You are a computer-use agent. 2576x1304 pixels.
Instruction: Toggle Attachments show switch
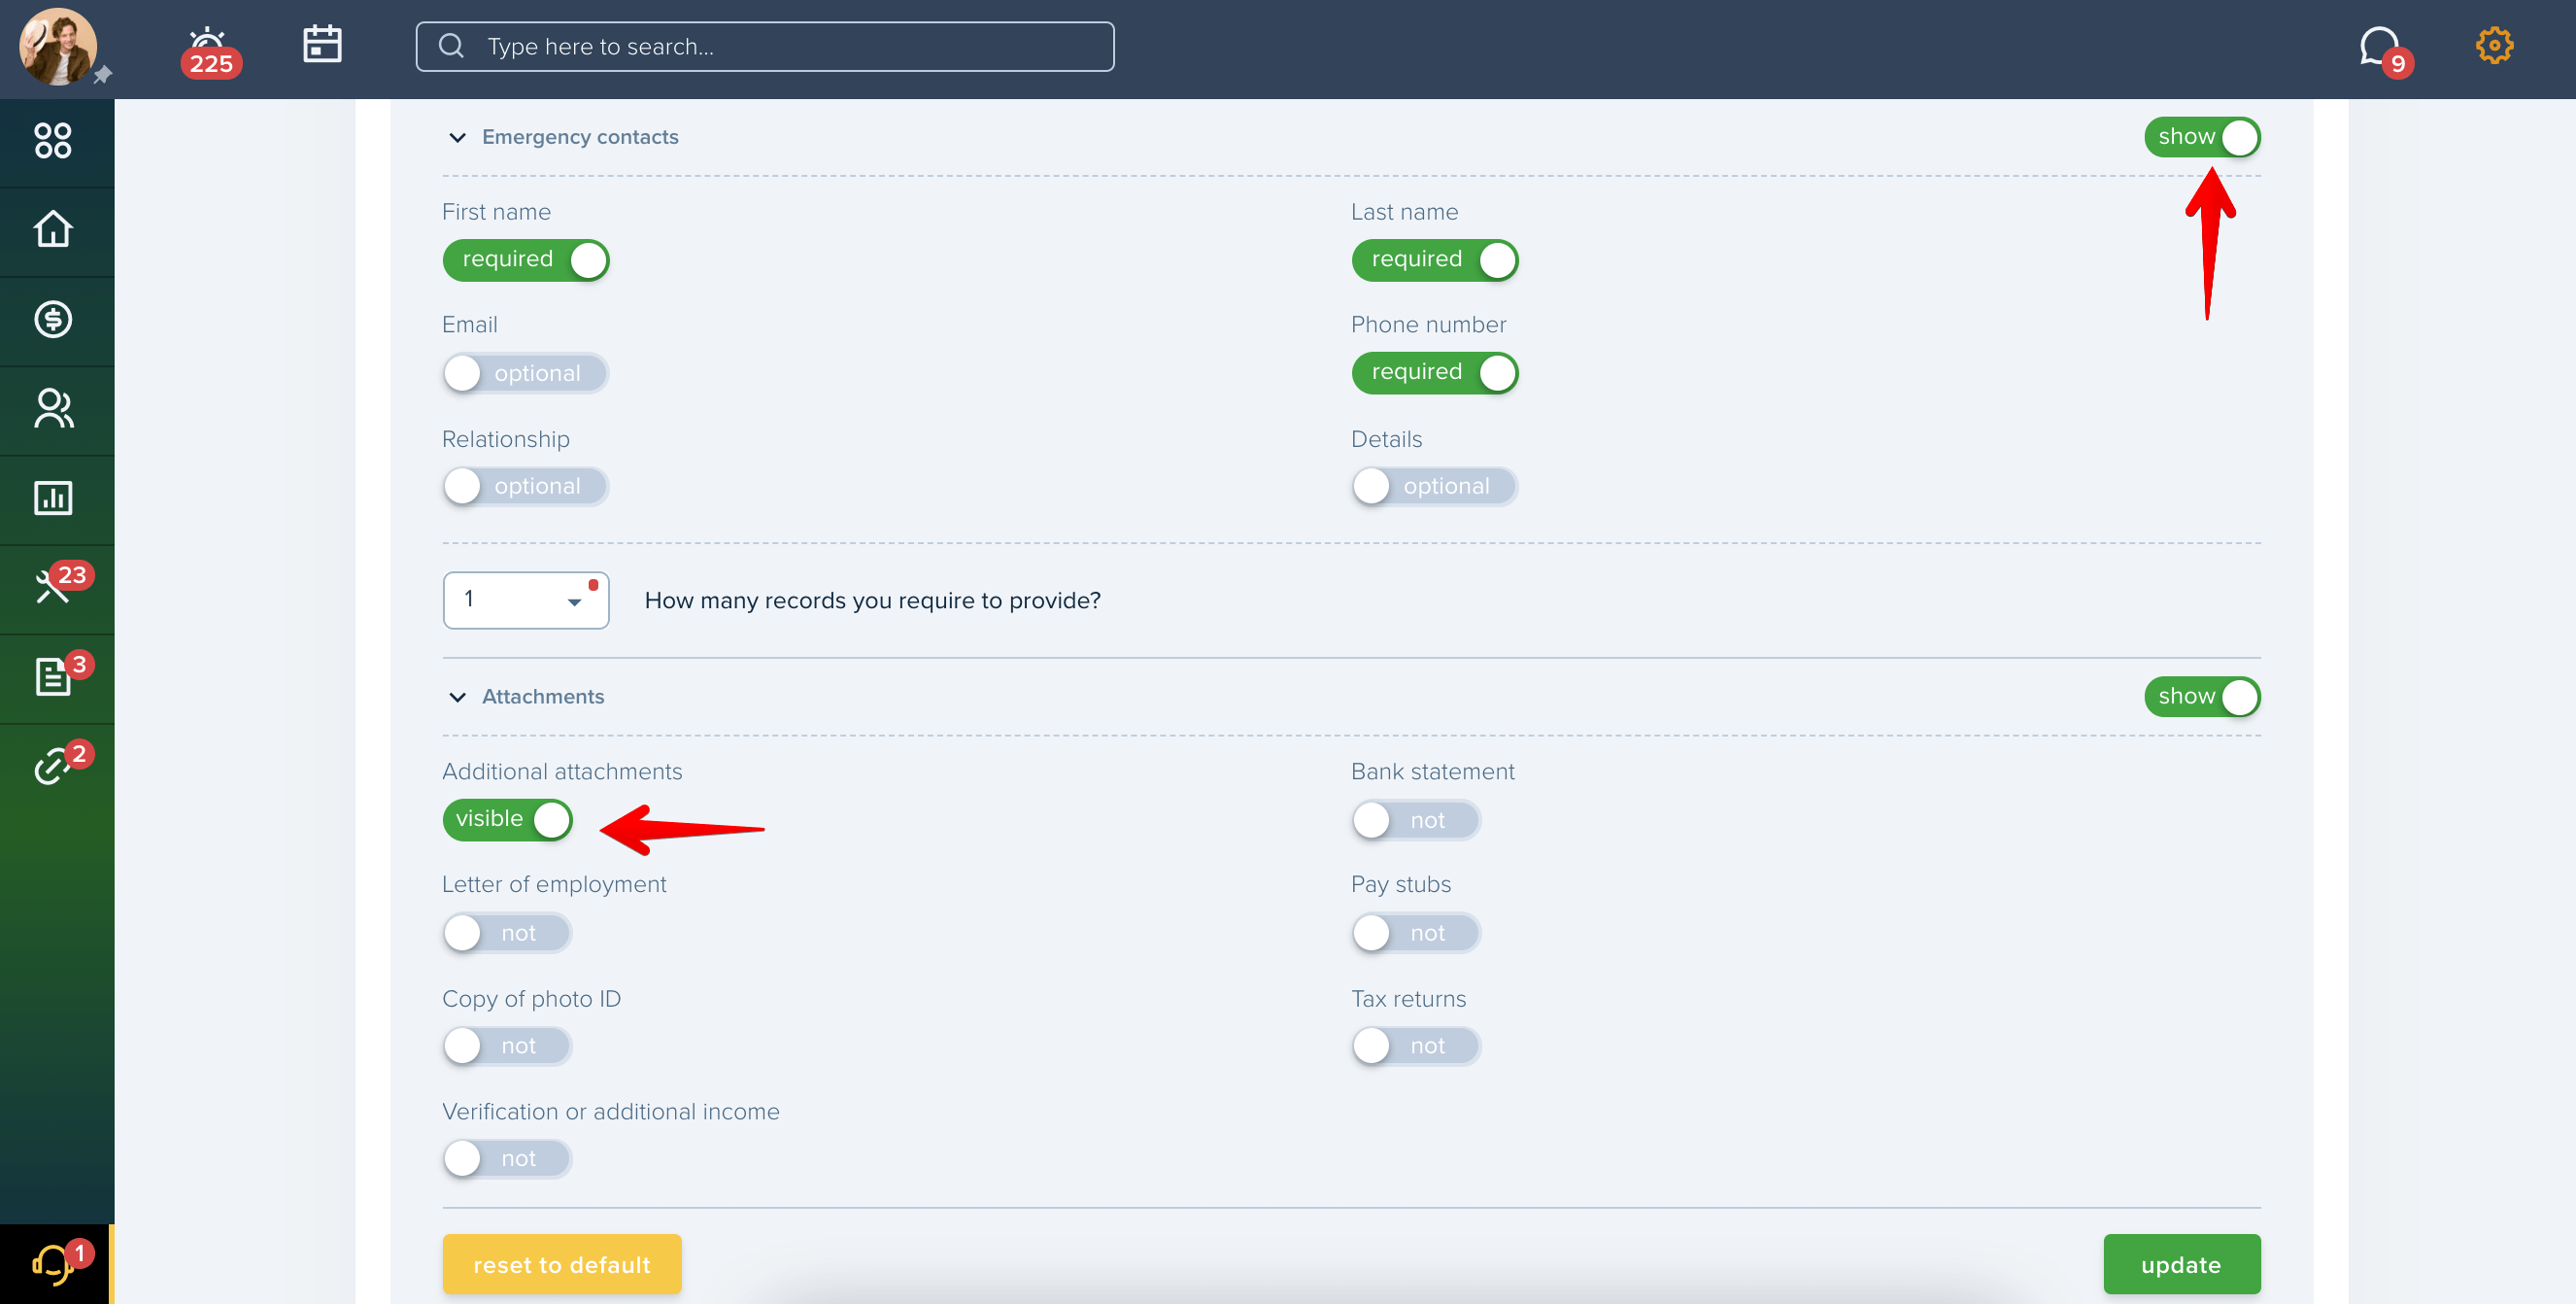(2201, 697)
